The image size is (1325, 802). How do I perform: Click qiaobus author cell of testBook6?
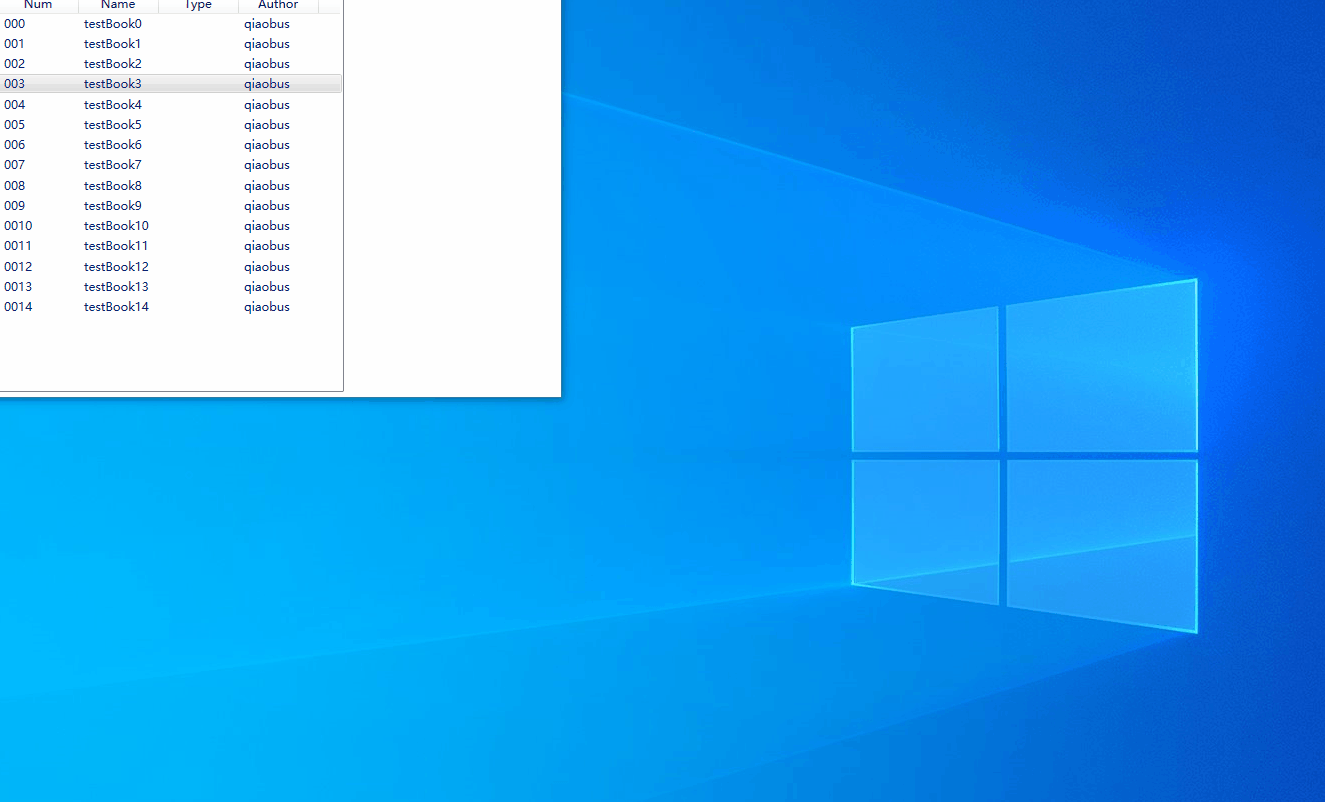tap(267, 144)
